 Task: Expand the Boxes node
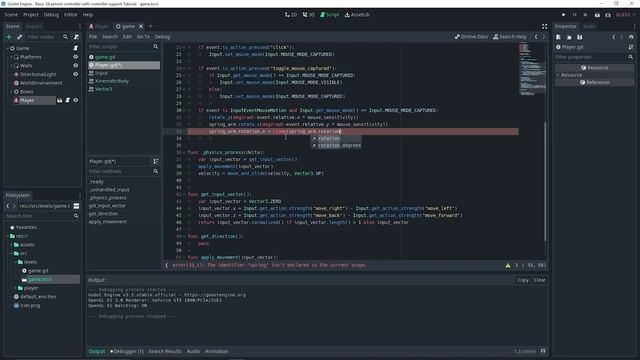click(x=11, y=92)
